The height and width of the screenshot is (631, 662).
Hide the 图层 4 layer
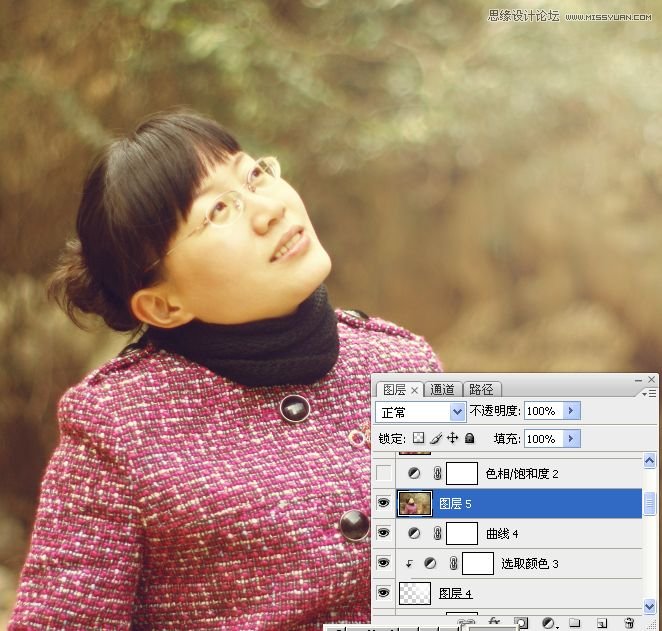[383, 593]
